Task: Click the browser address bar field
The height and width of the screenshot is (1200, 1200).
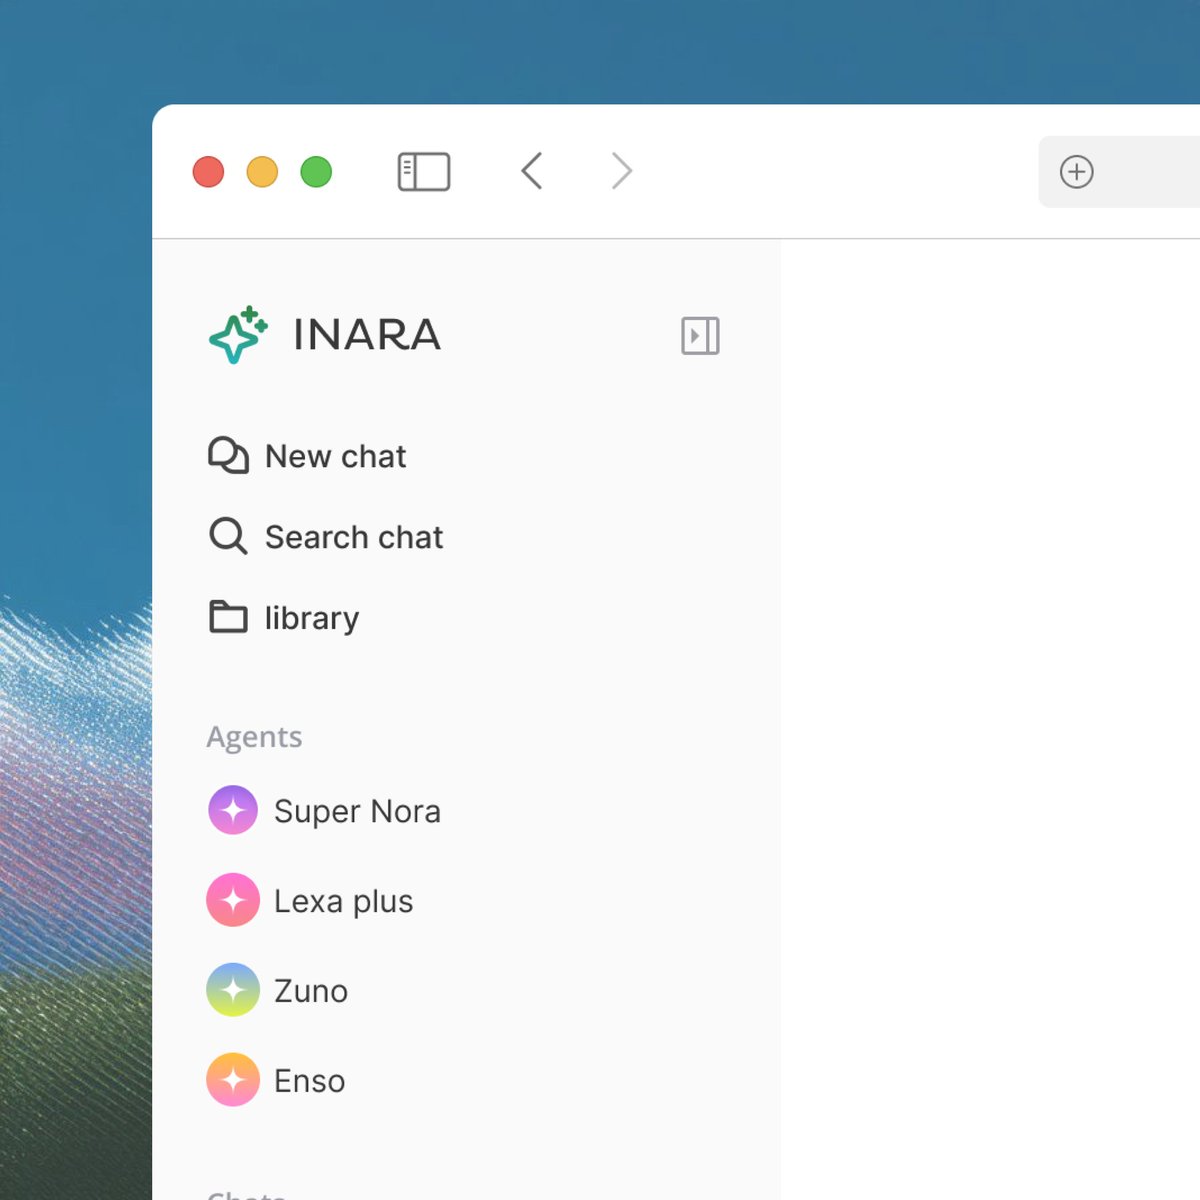Action: click(x=1119, y=172)
